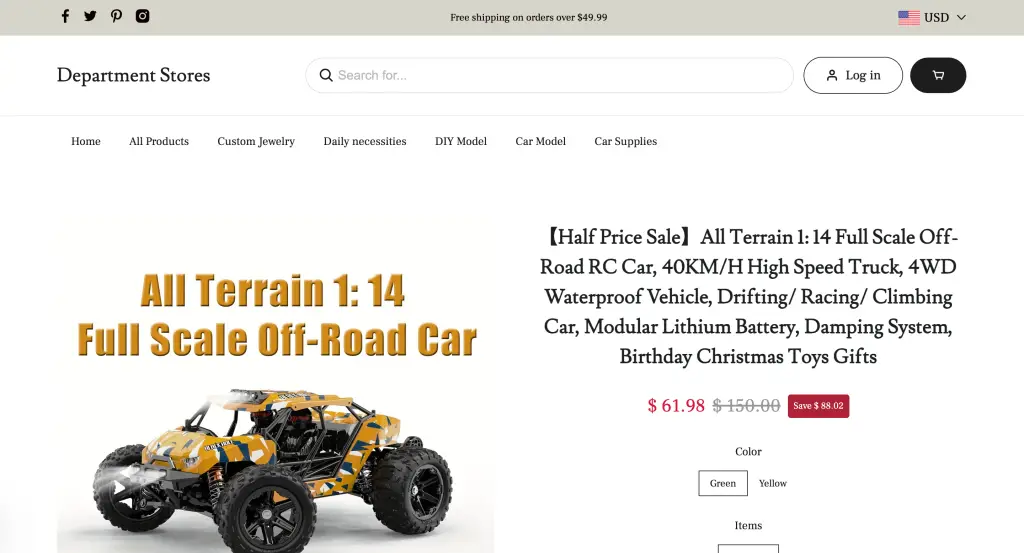
Task: Open the Facebook social link icon
Action: point(65,16)
